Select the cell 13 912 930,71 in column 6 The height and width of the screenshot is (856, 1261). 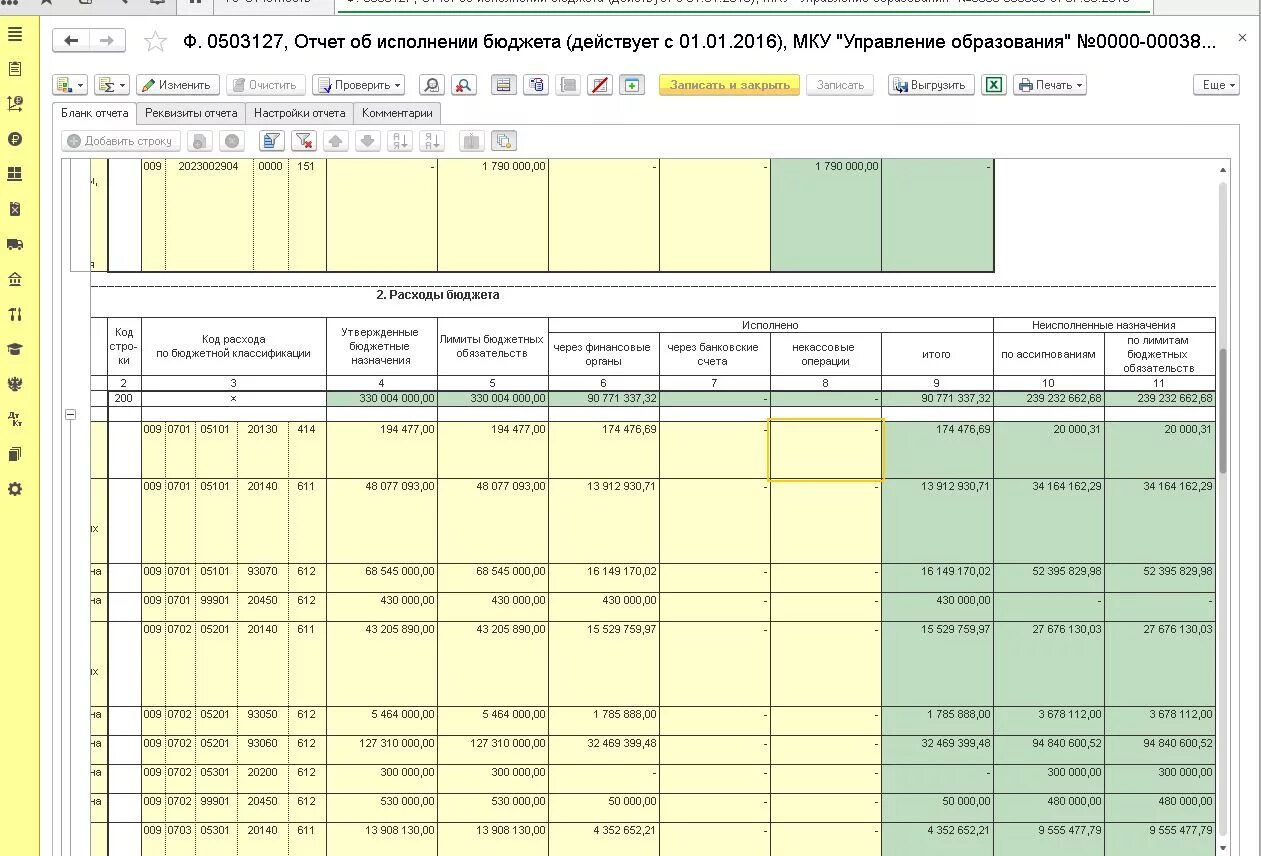603,521
